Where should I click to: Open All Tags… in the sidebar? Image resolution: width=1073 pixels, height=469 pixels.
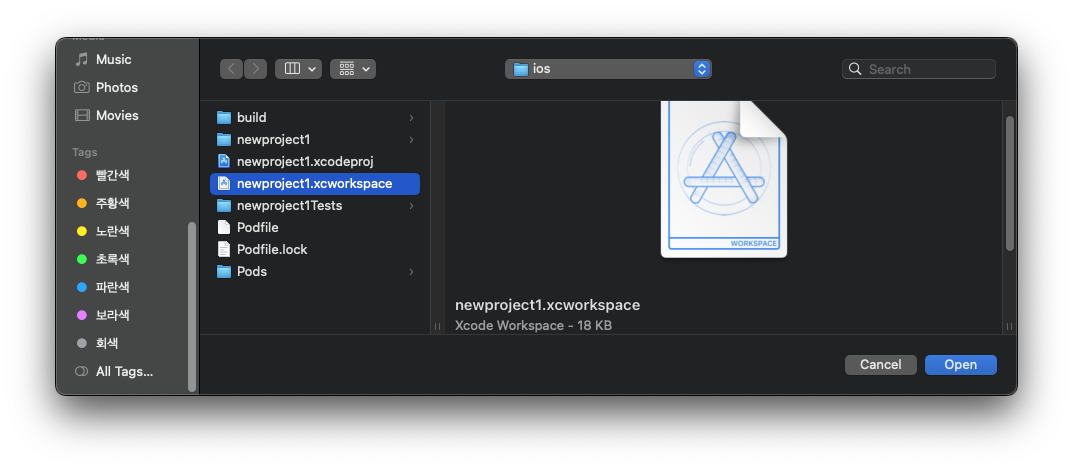pyautogui.click(x=114, y=372)
